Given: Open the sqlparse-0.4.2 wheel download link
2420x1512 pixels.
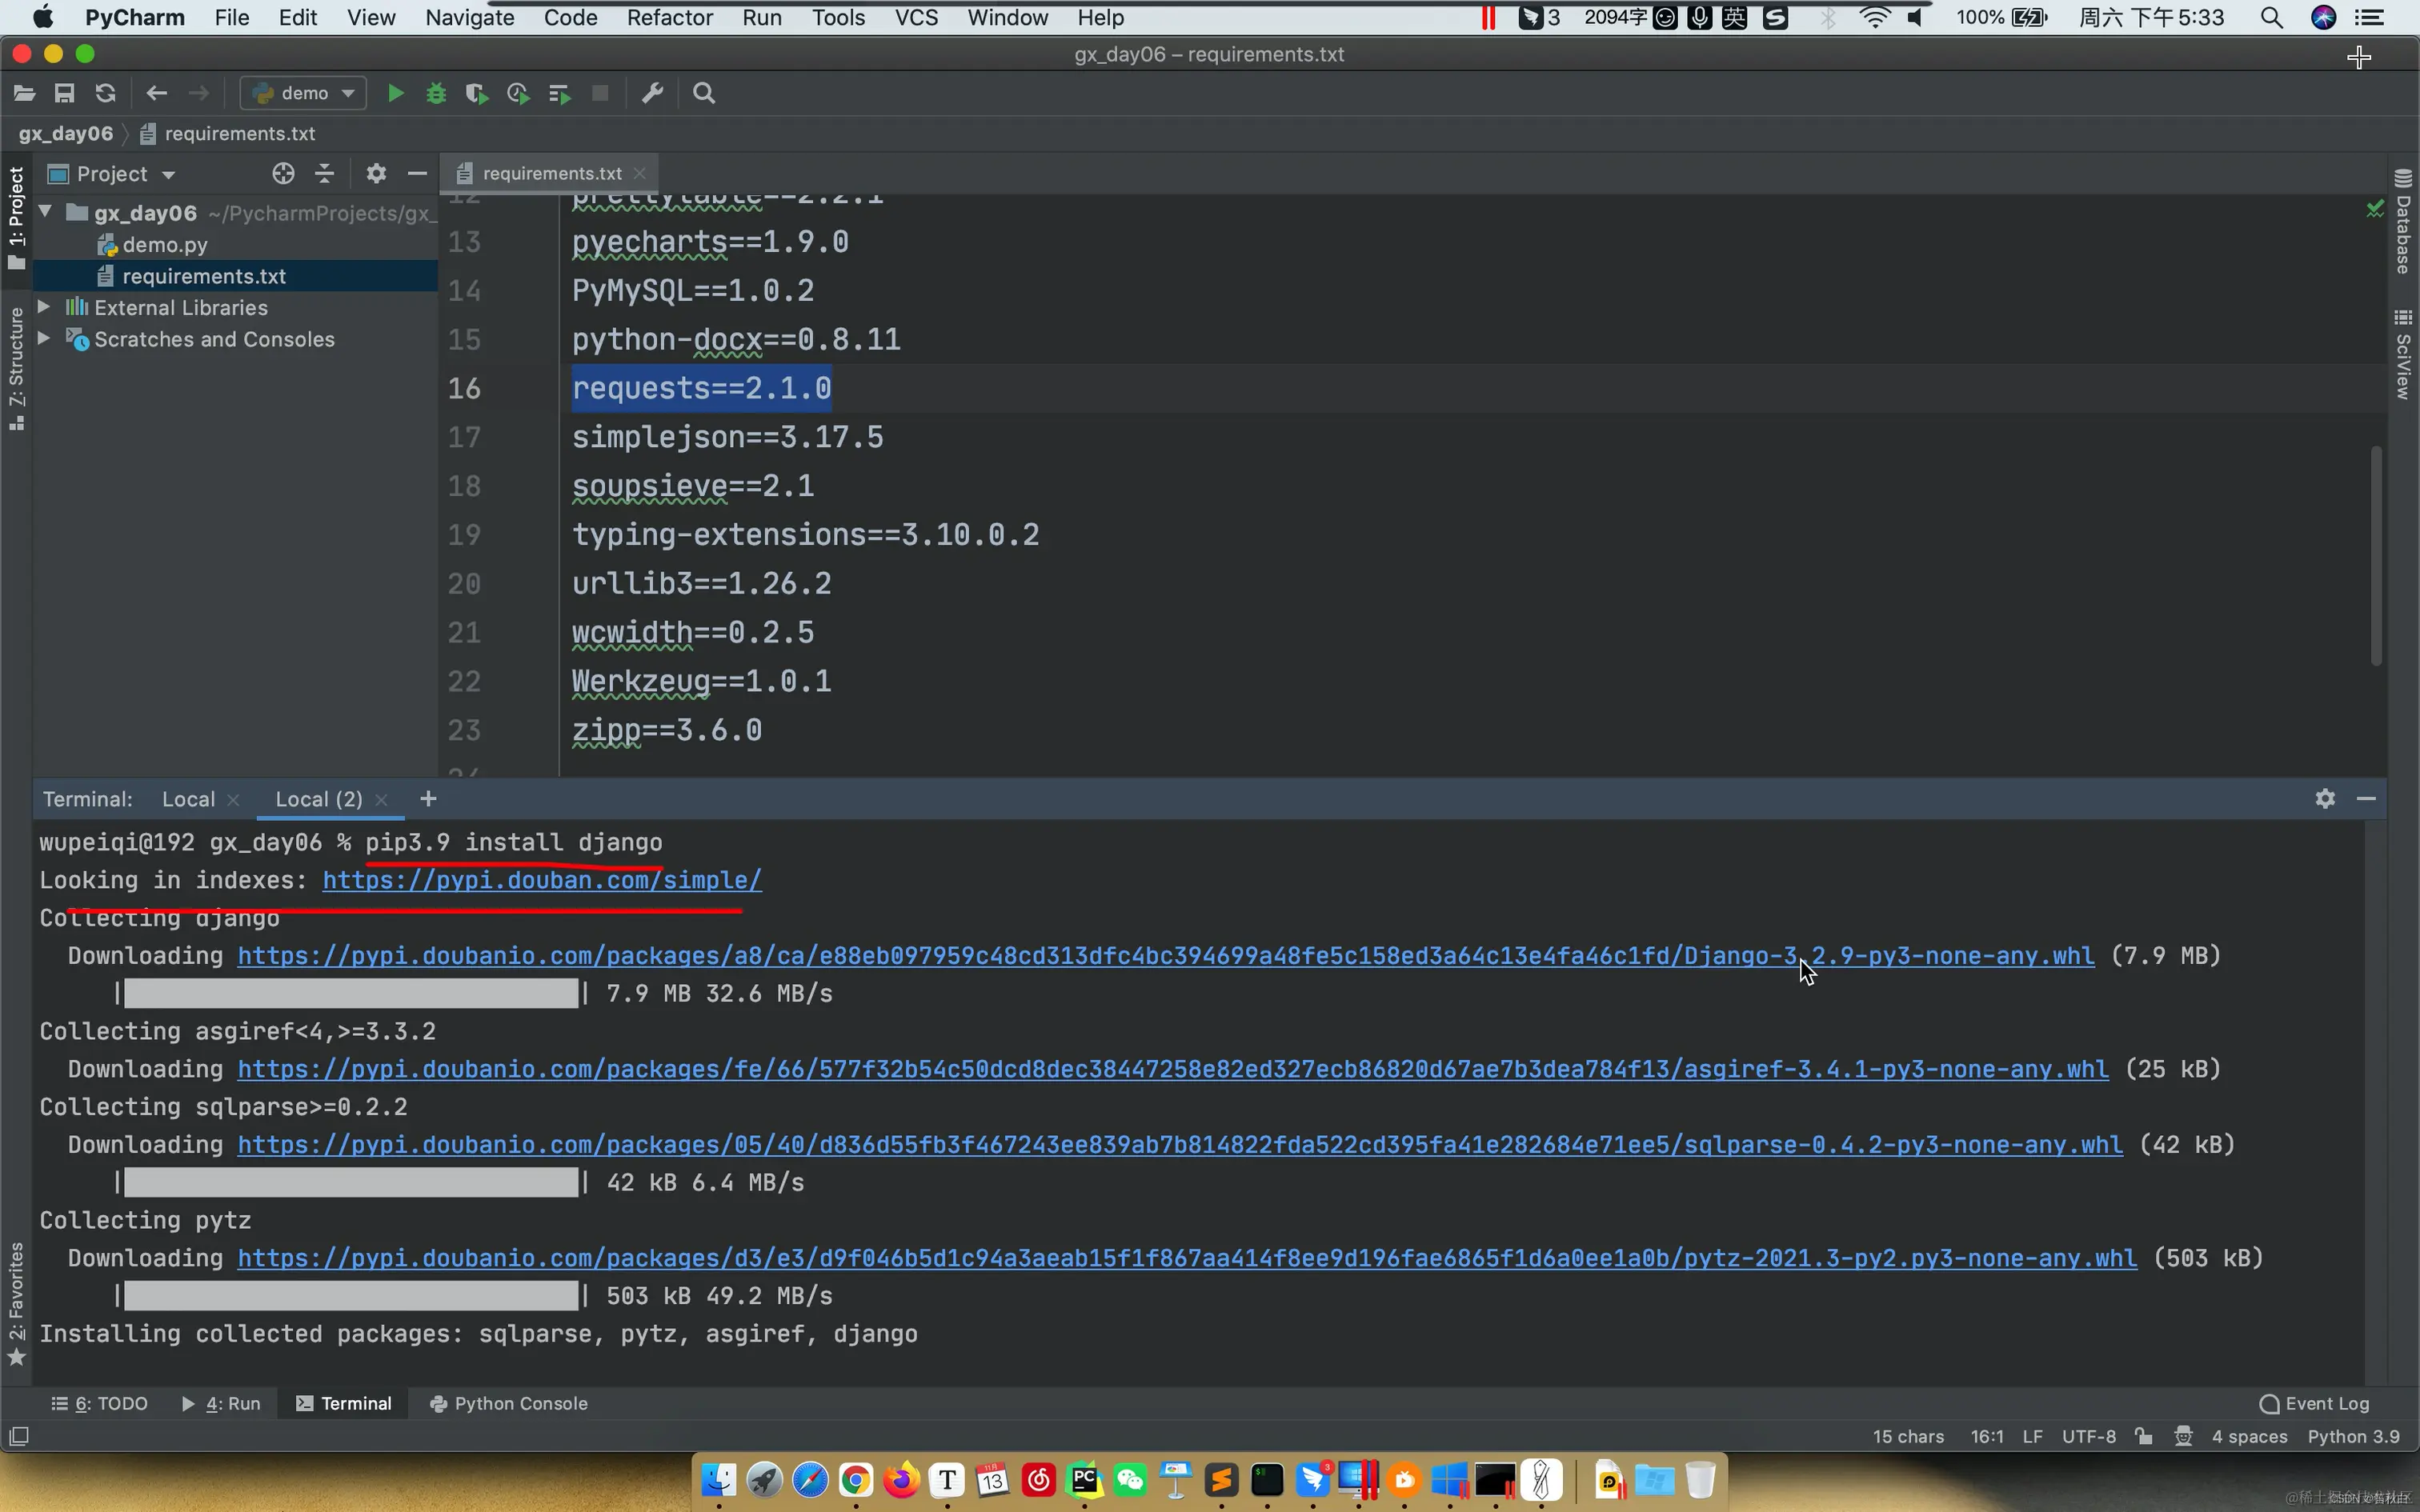Looking at the screenshot, I should 1180,1144.
